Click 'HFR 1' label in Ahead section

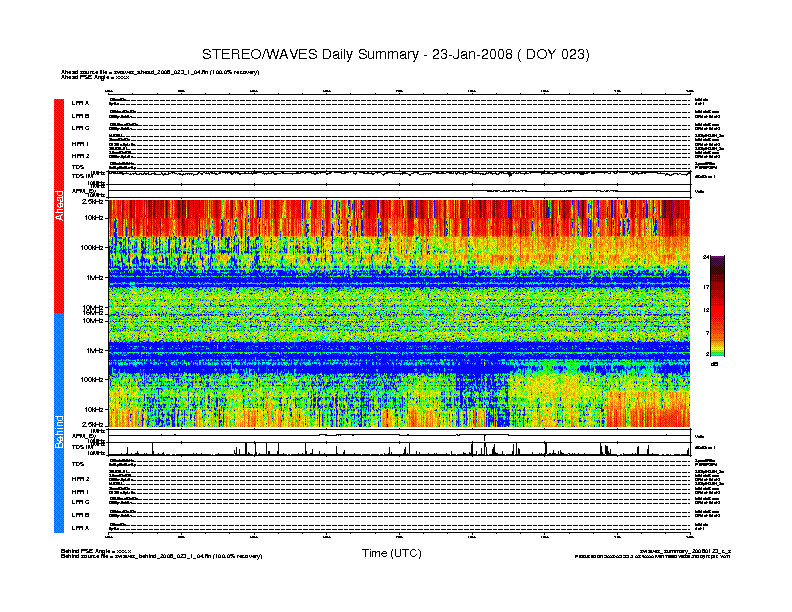point(80,144)
